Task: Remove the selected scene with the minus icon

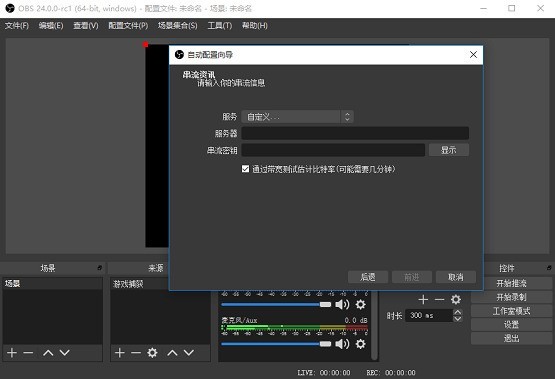Action: tap(28, 352)
